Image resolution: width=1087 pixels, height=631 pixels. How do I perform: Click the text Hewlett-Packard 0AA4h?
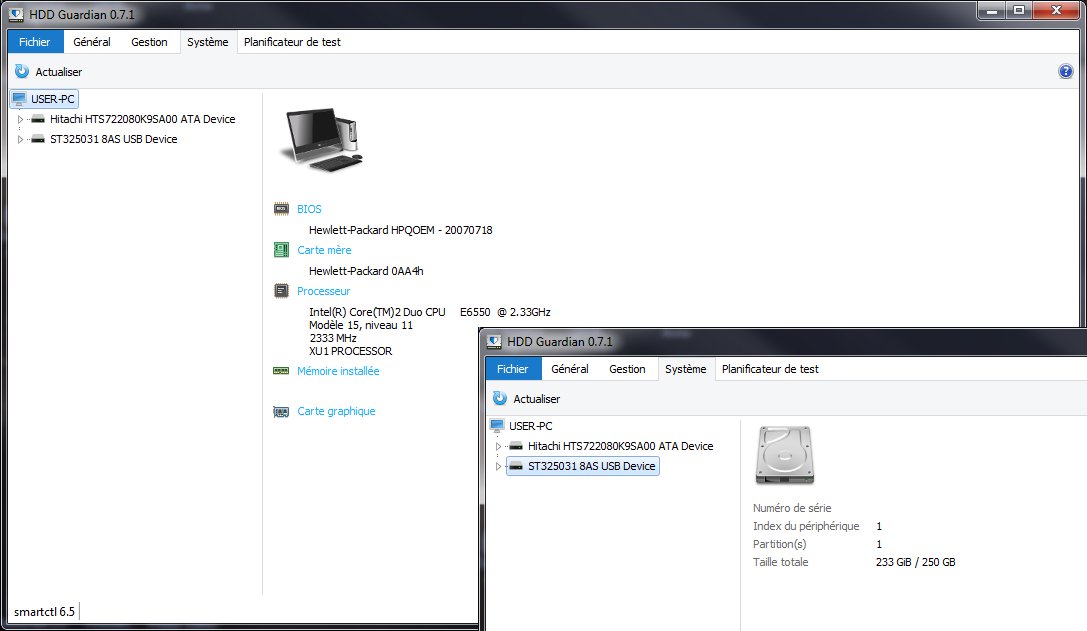click(x=366, y=271)
